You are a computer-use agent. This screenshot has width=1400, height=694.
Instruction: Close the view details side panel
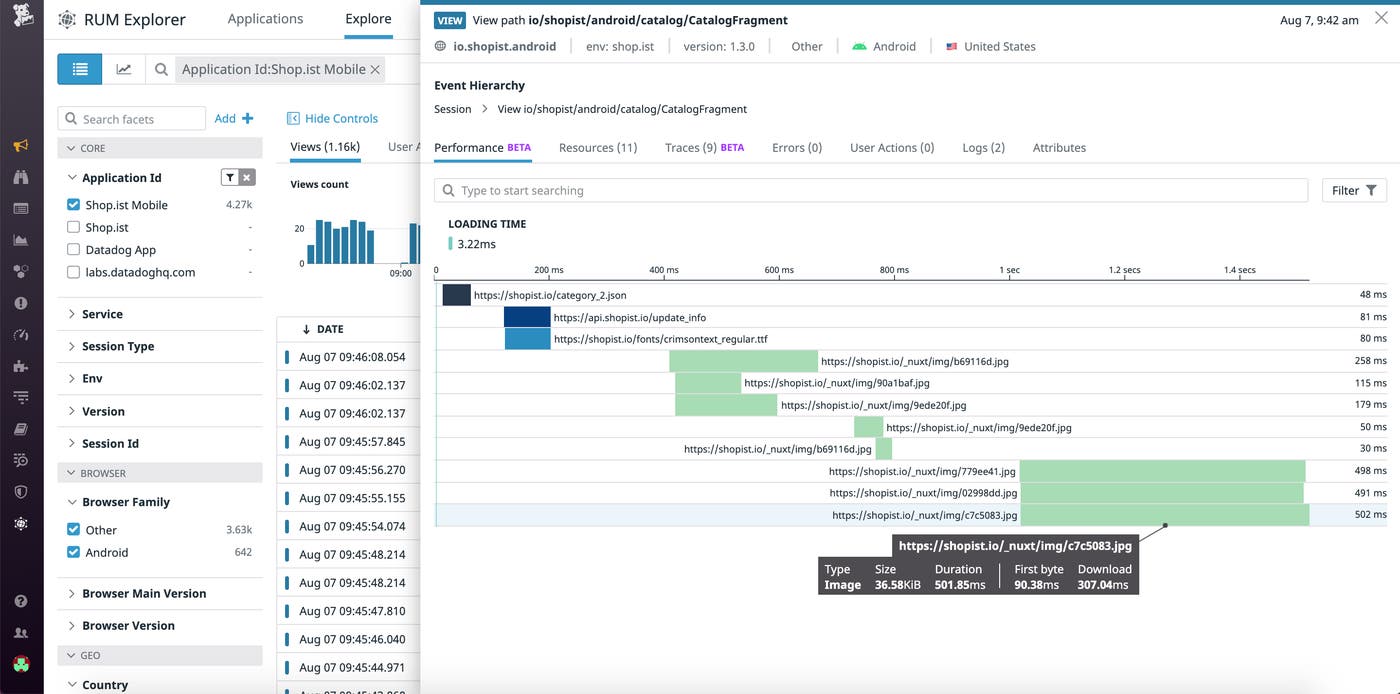(1381, 19)
